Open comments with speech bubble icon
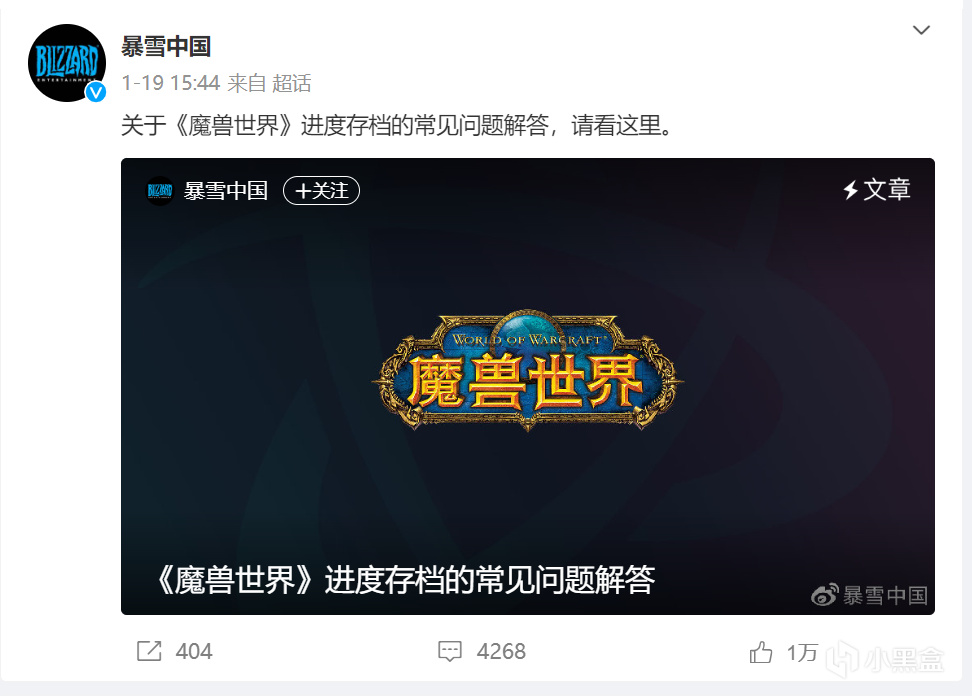The height and width of the screenshot is (696, 972). (450, 651)
